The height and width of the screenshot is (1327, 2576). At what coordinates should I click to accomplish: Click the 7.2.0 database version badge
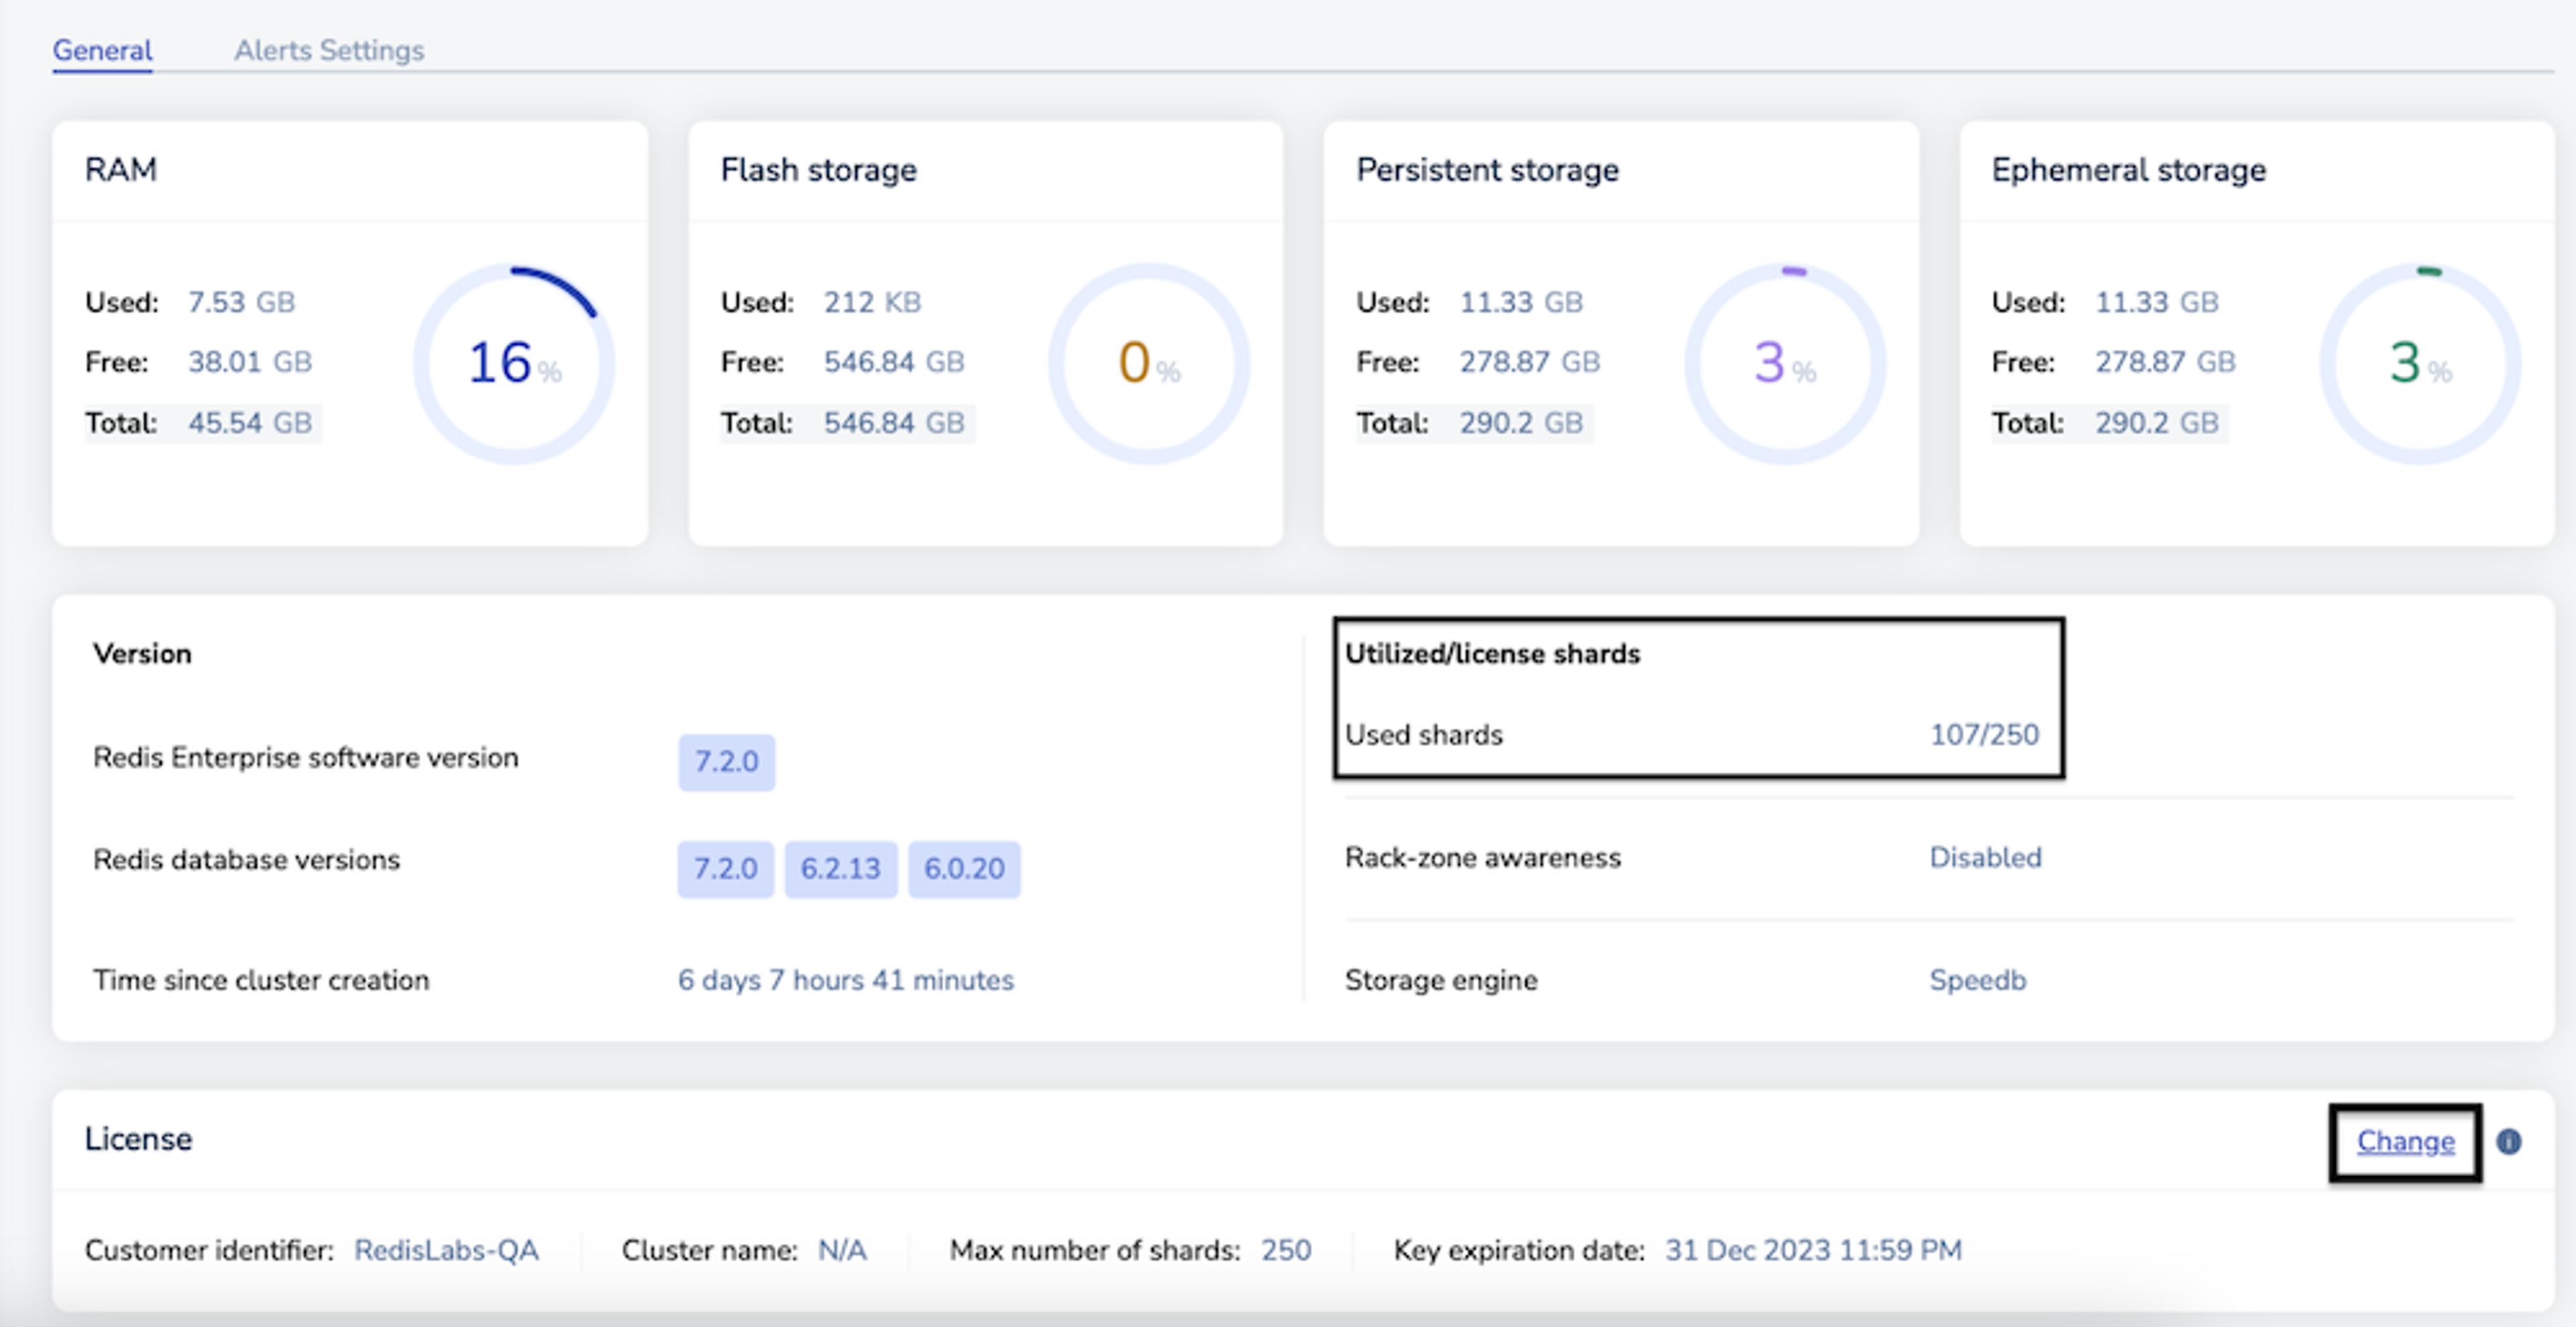click(726, 868)
